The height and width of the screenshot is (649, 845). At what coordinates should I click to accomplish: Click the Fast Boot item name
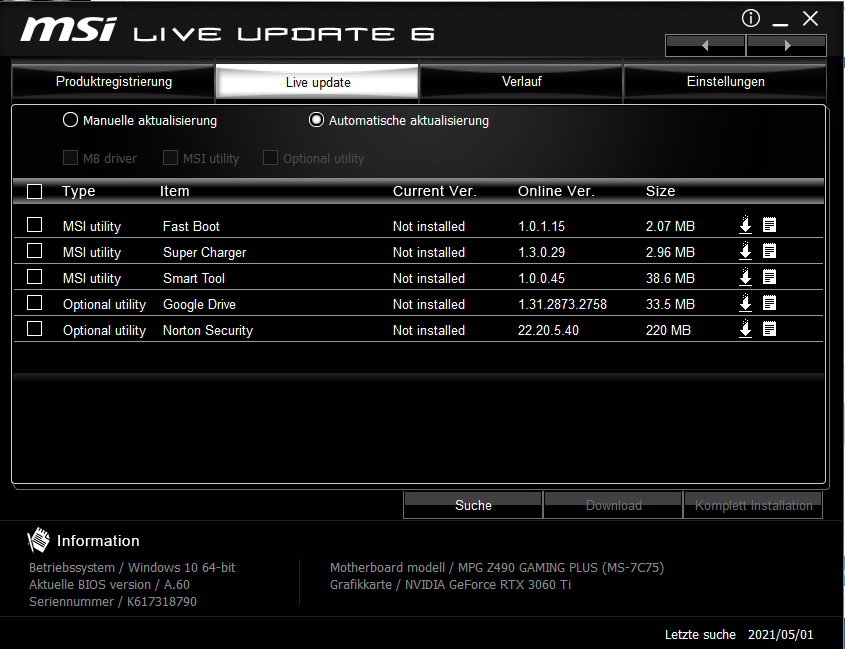[x=191, y=226]
